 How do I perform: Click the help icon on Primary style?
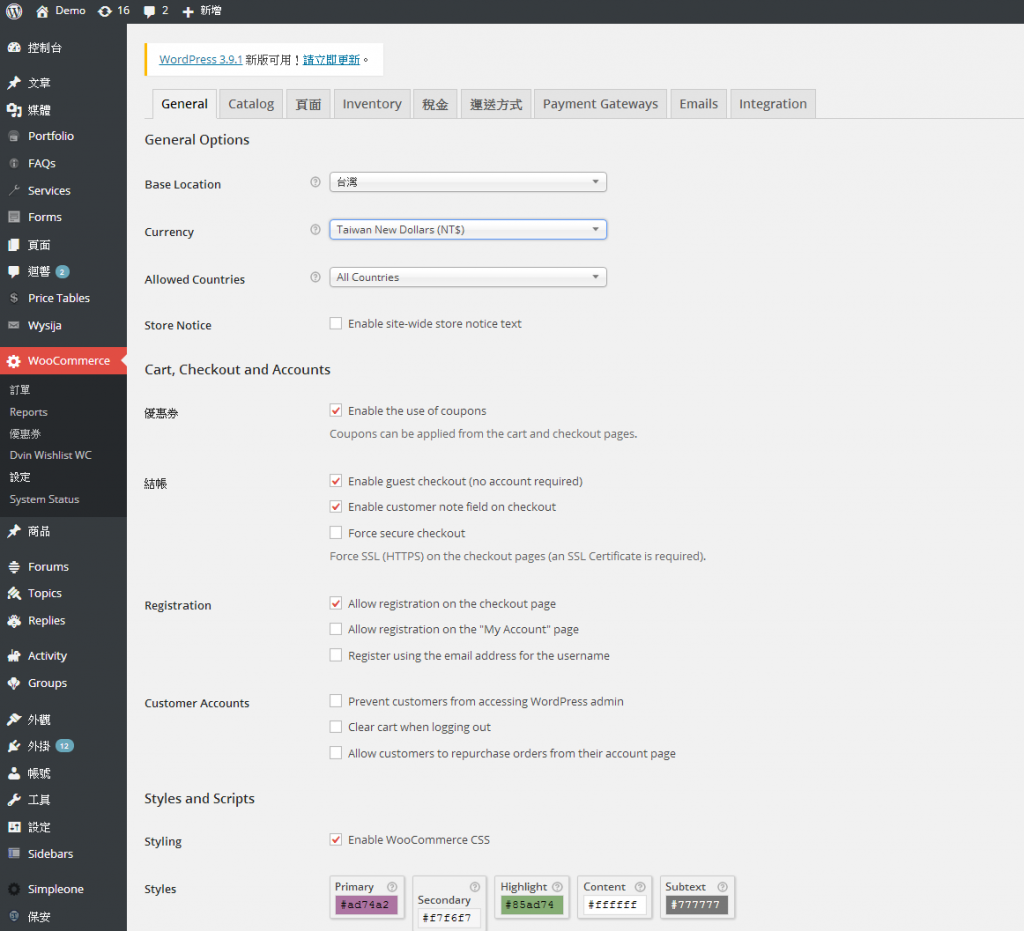point(392,887)
